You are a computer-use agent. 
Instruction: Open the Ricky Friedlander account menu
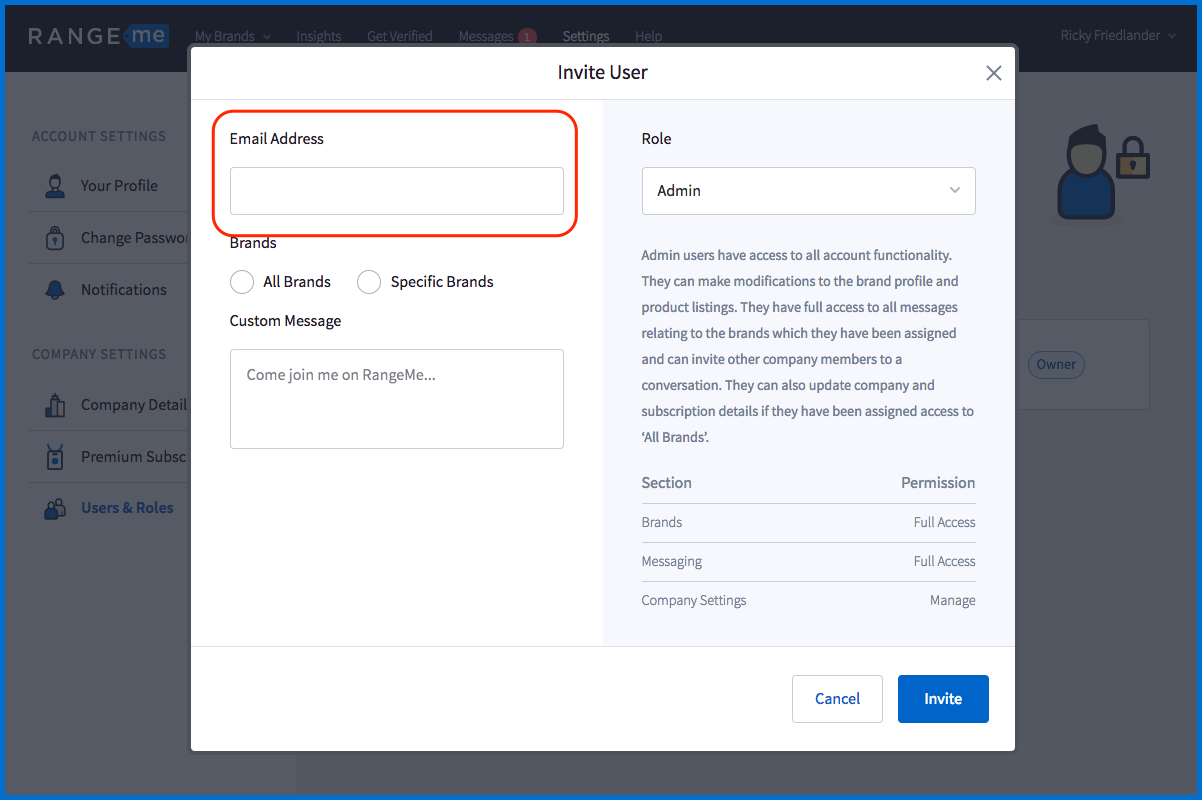[x=1117, y=35]
